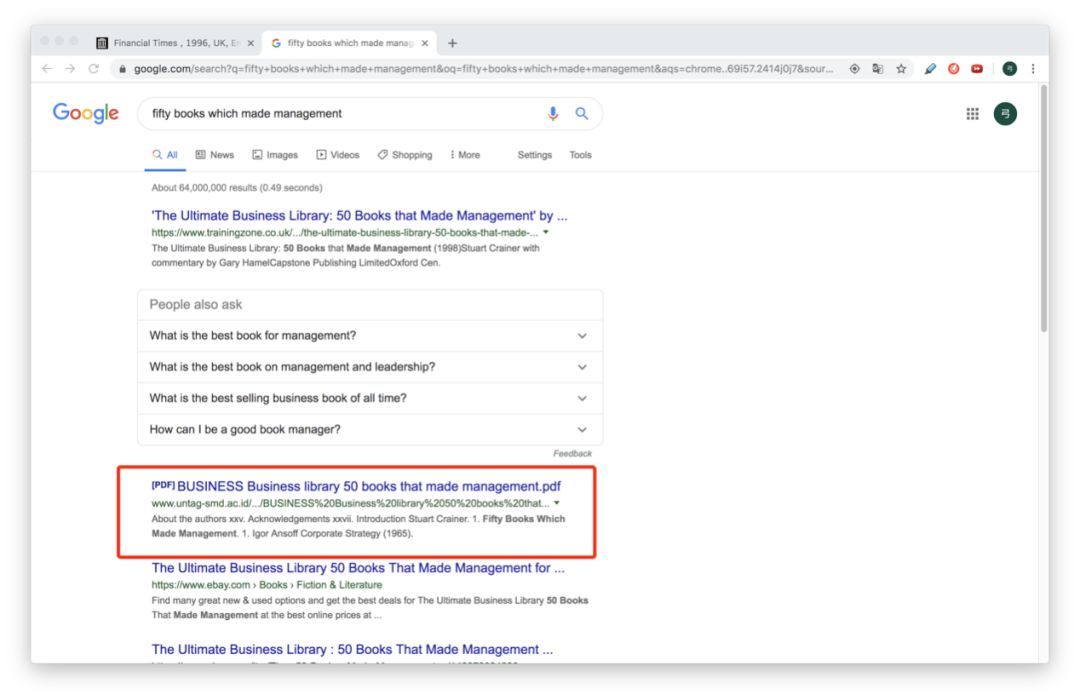Click the Google logo

coord(85,113)
